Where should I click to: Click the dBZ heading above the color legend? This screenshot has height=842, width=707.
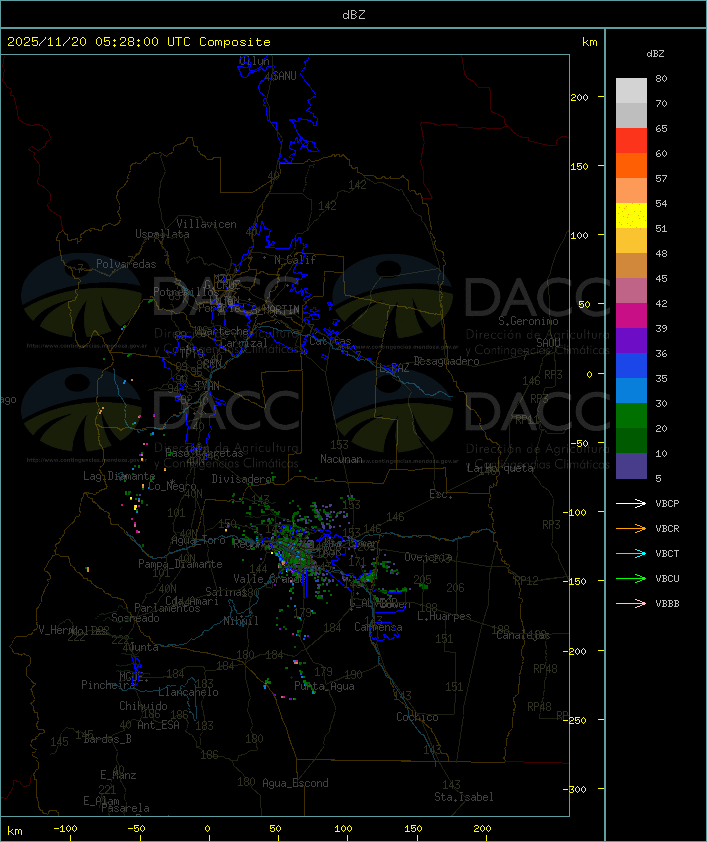click(x=655, y=54)
